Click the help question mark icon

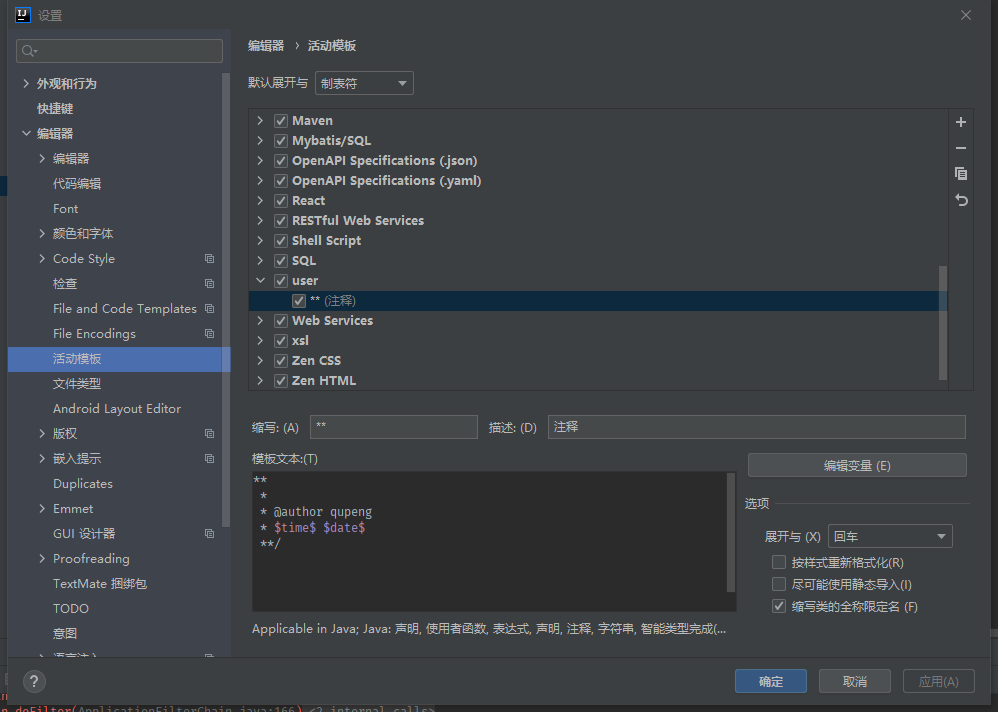tap(34, 681)
